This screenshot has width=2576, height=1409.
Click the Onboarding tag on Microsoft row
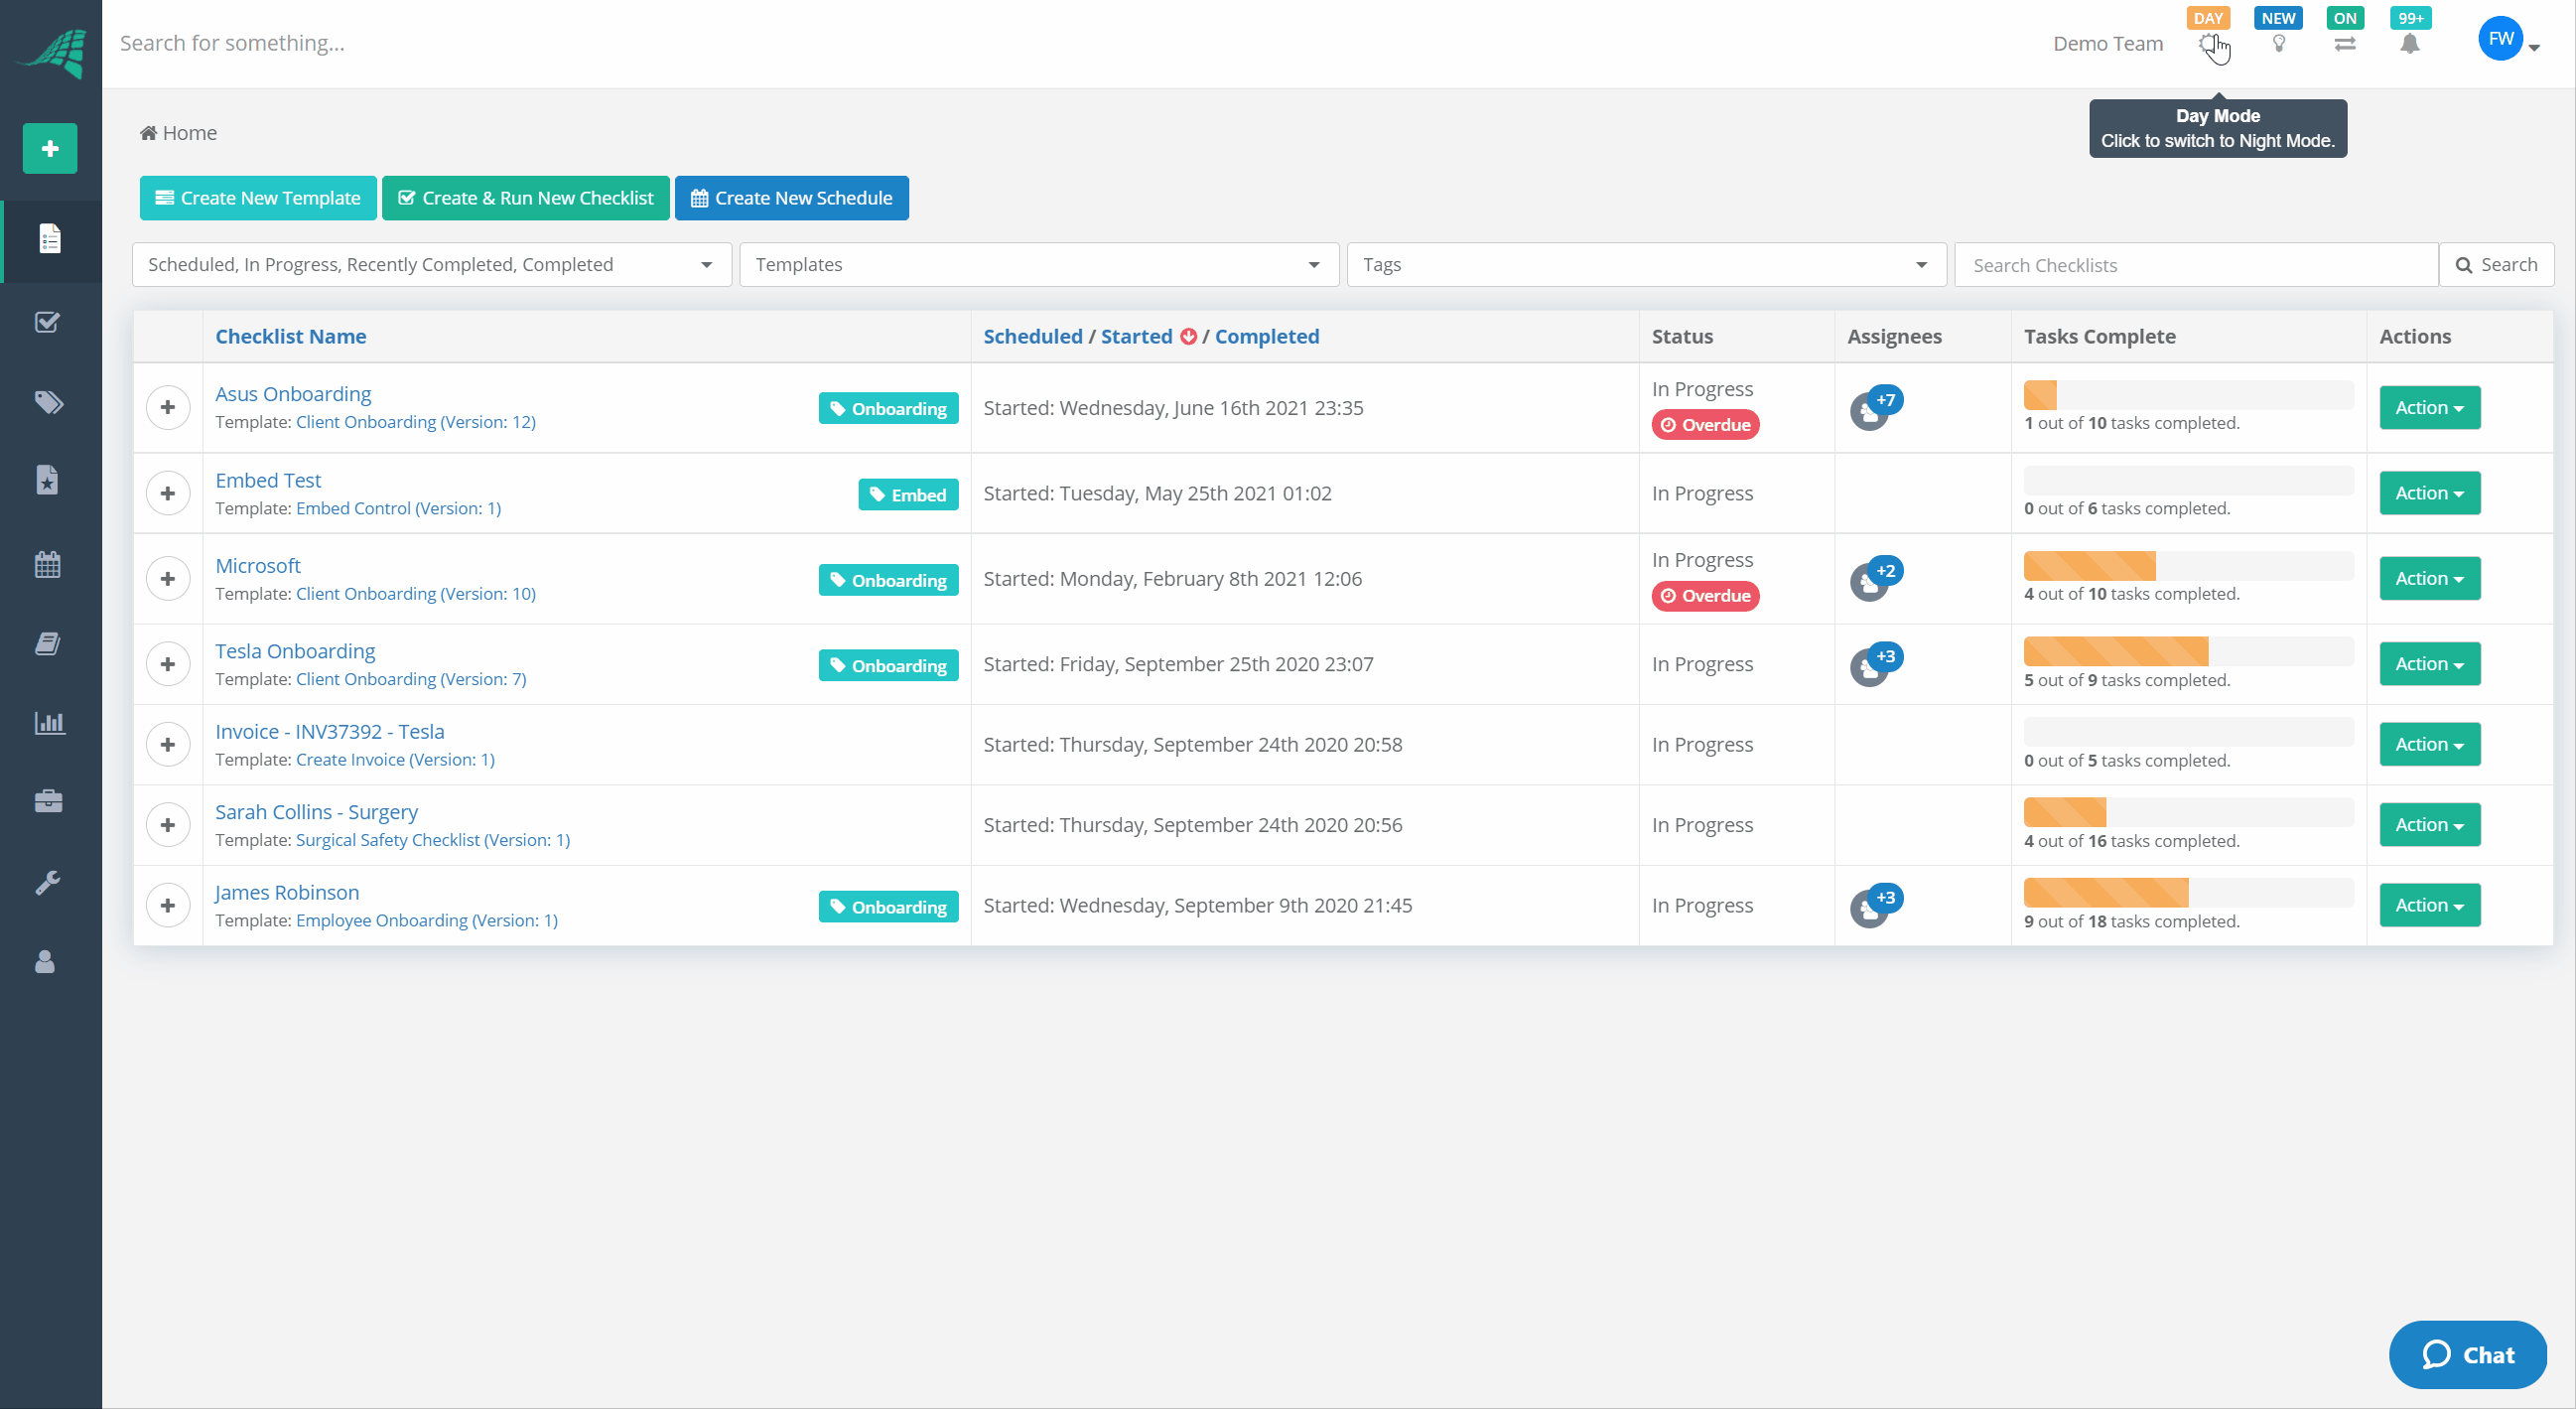(x=888, y=580)
